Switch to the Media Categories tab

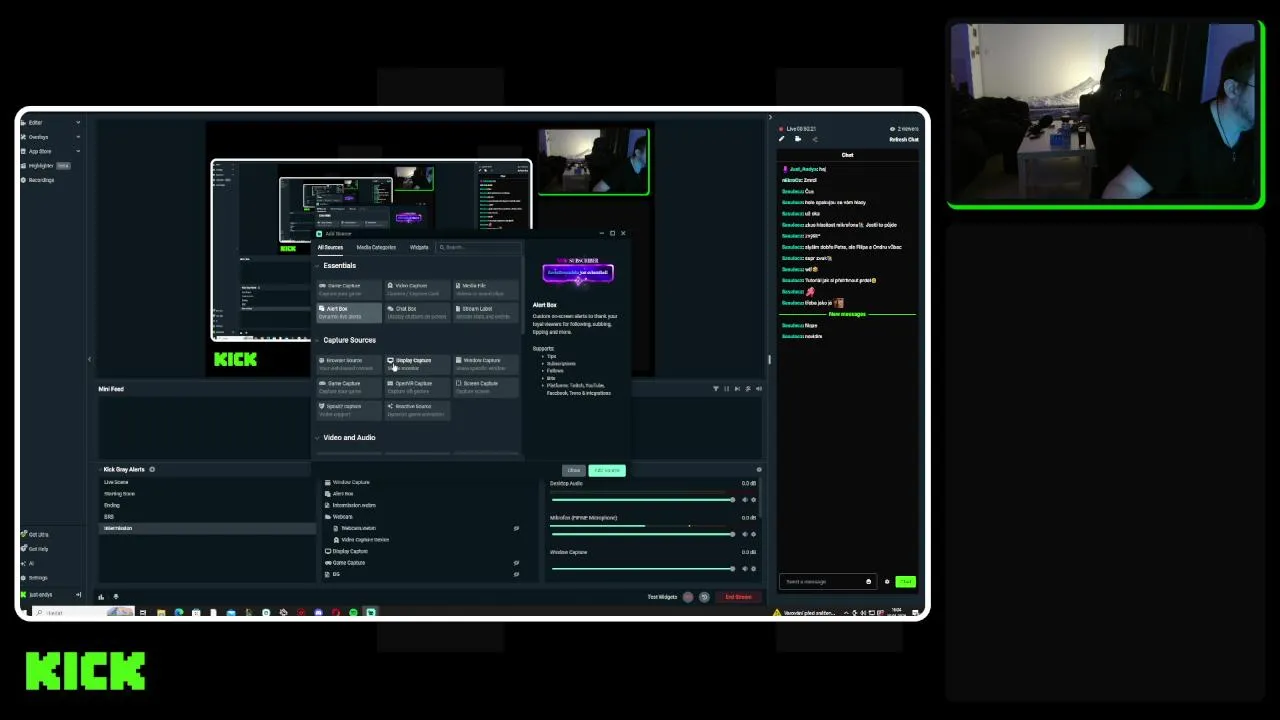point(376,248)
